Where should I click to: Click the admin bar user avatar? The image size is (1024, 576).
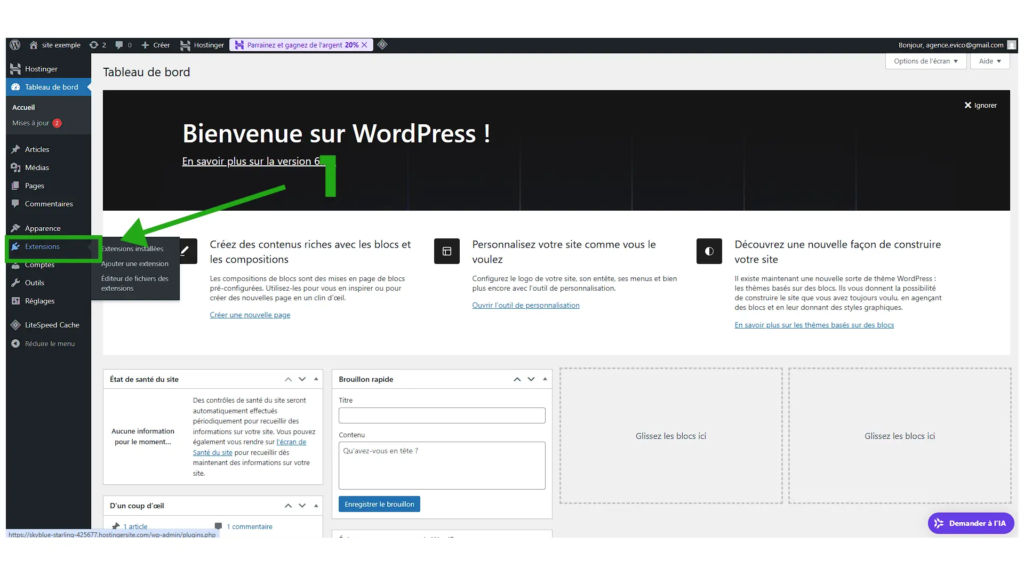(1011, 45)
